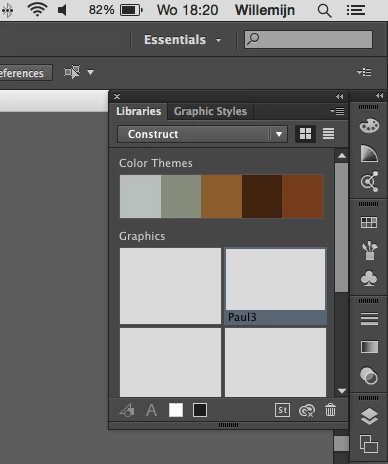The image size is (388, 464).
Task: Open the Gradient panel icon
Action: click(369, 347)
